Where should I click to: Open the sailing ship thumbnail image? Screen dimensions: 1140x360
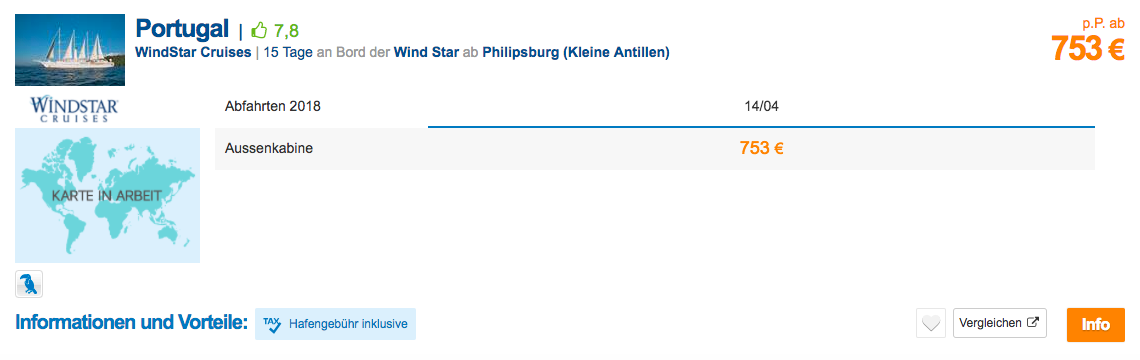[x=70, y=50]
